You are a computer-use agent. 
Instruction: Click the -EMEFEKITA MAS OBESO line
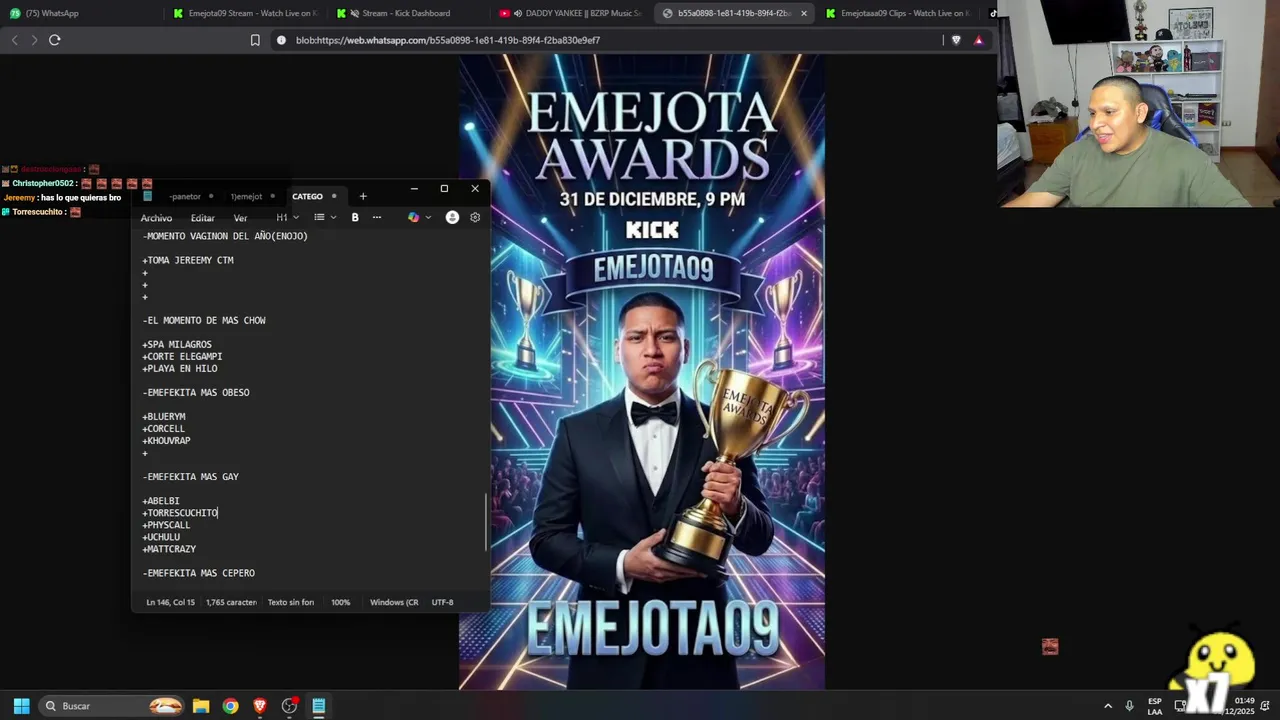pos(196,393)
